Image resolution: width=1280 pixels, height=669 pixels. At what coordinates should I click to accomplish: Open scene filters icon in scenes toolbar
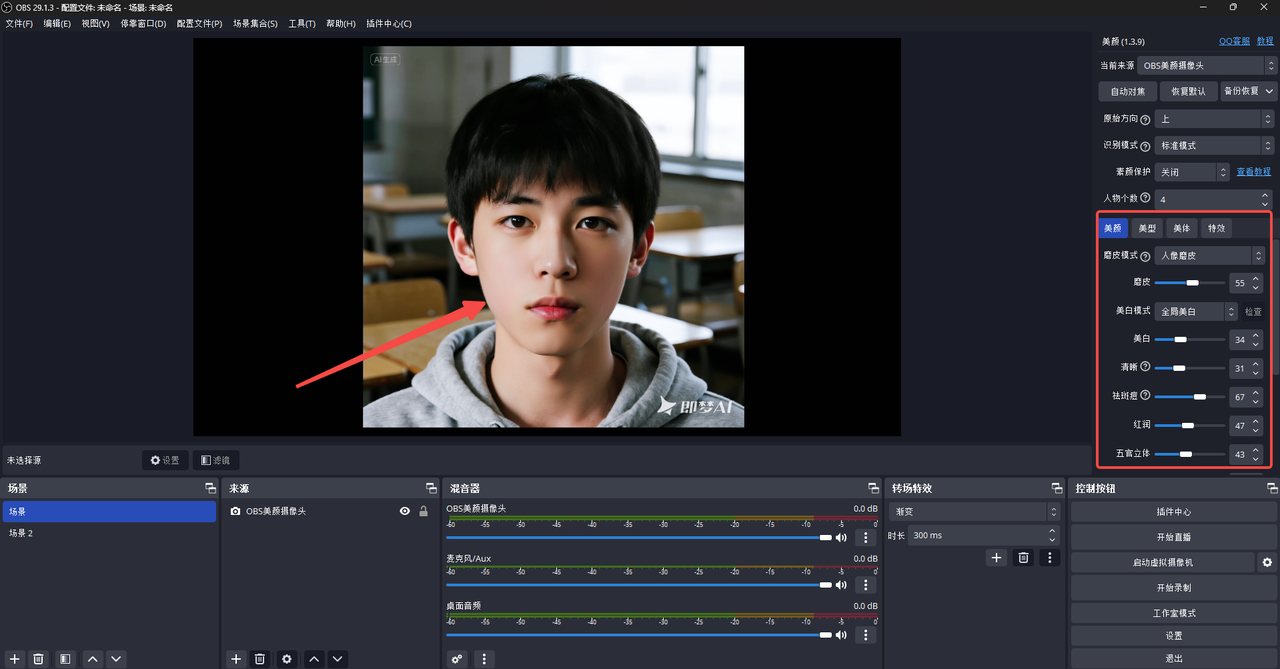pos(65,659)
